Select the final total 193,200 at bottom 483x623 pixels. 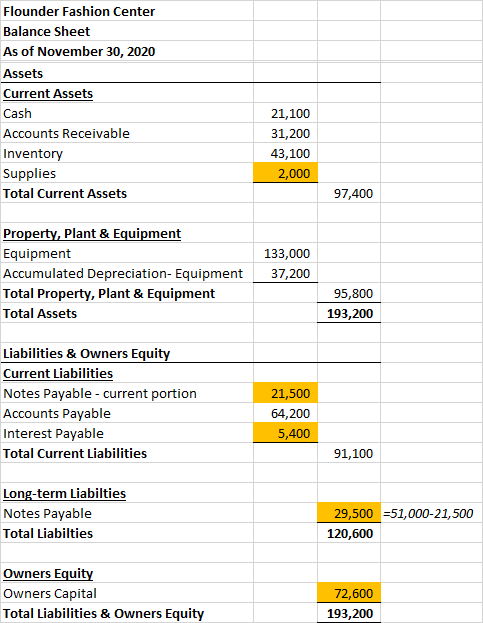[x=349, y=613]
